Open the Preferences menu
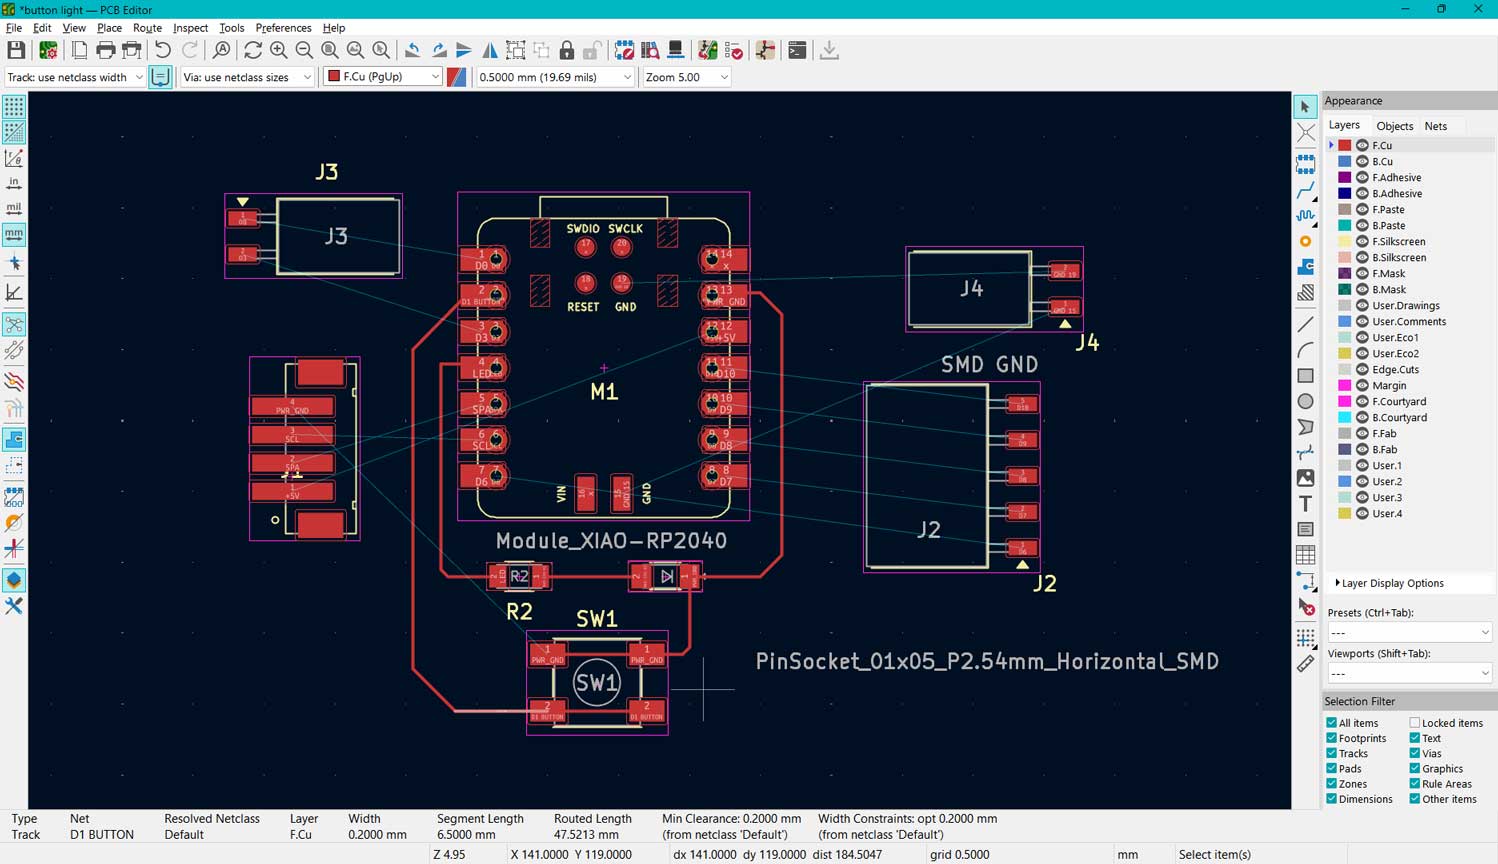This screenshot has width=1498, height=864. pos(283,28)
